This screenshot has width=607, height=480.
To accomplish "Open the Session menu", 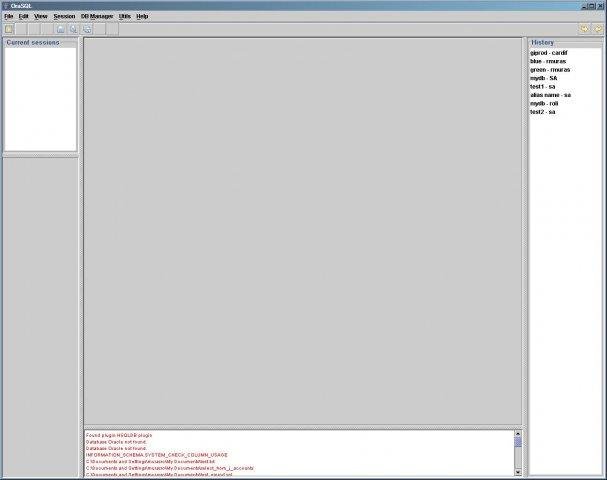I will [64, 16].
